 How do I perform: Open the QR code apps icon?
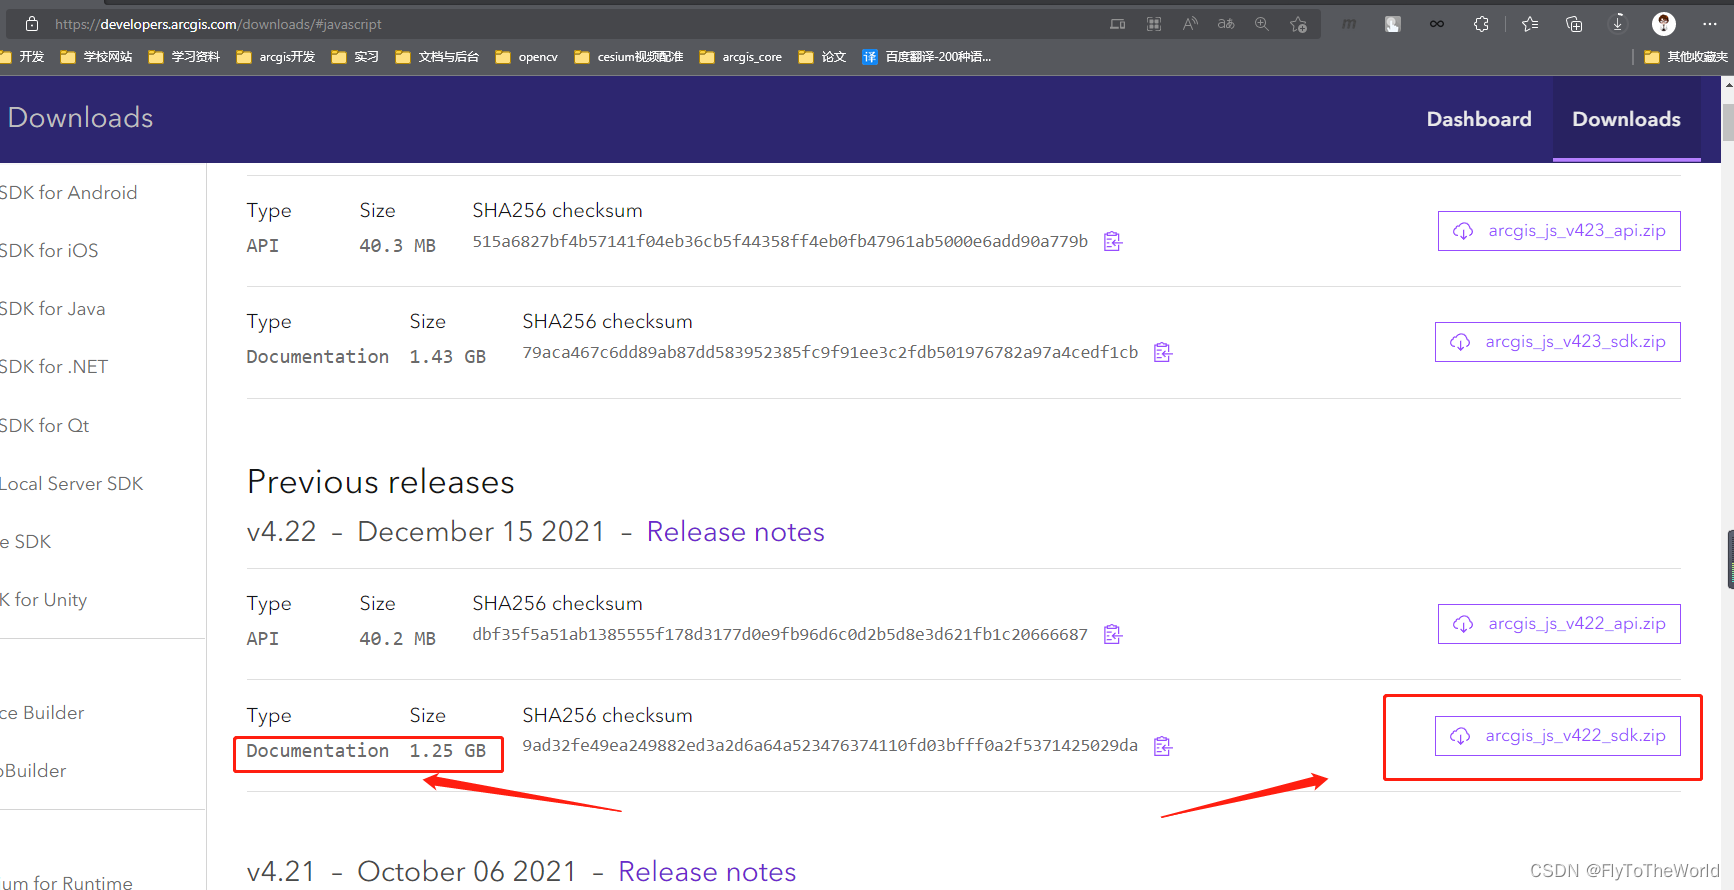(1154, 24)
